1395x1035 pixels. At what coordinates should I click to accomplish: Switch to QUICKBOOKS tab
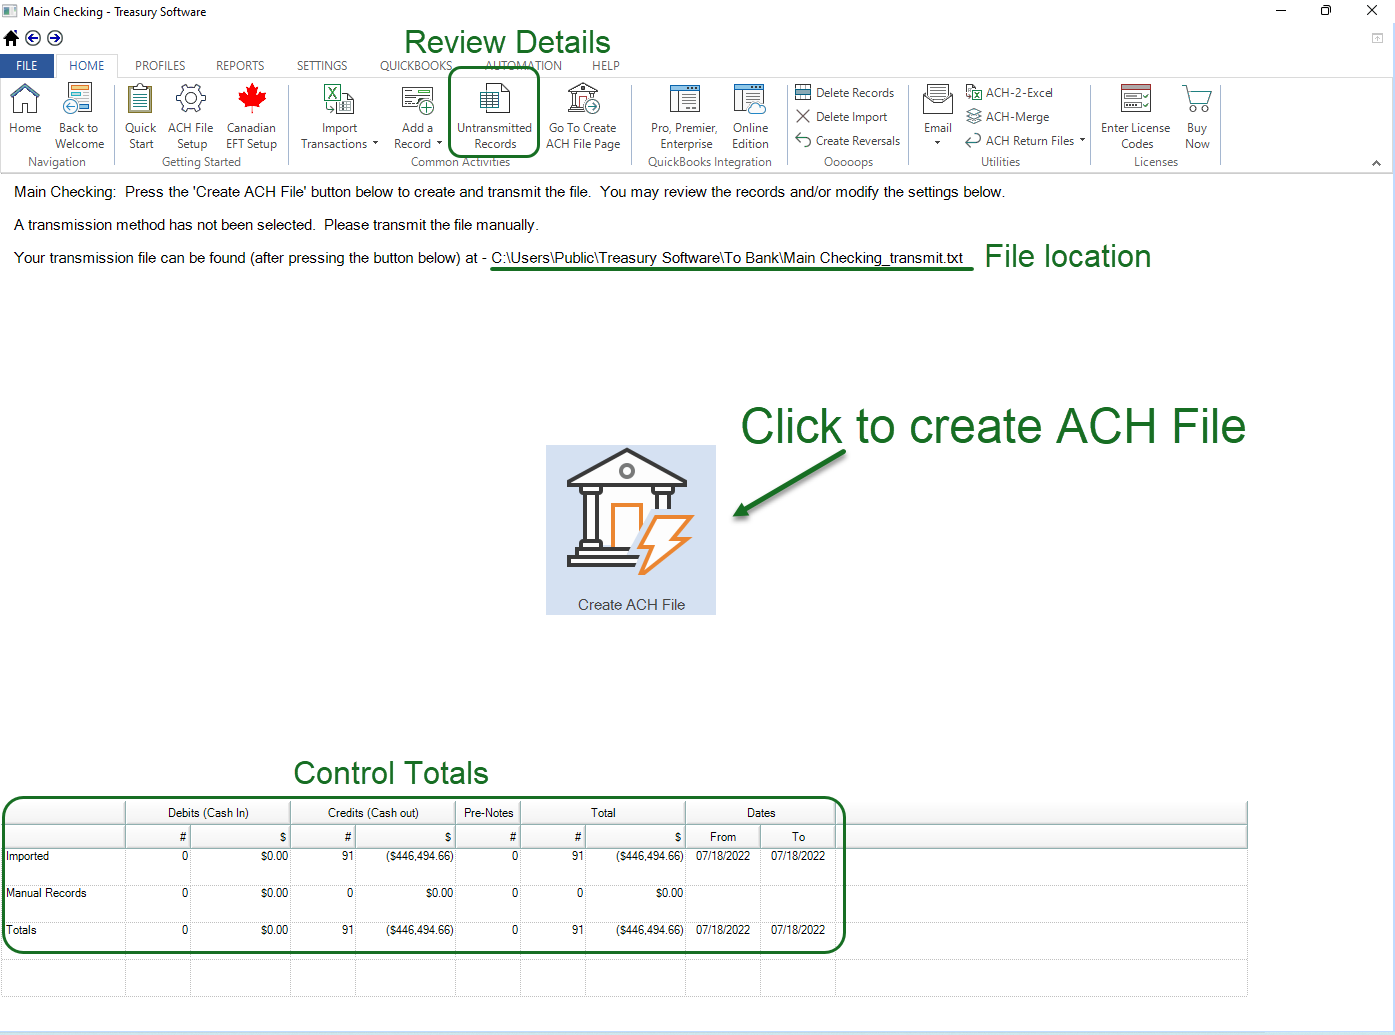pos(416,66)
